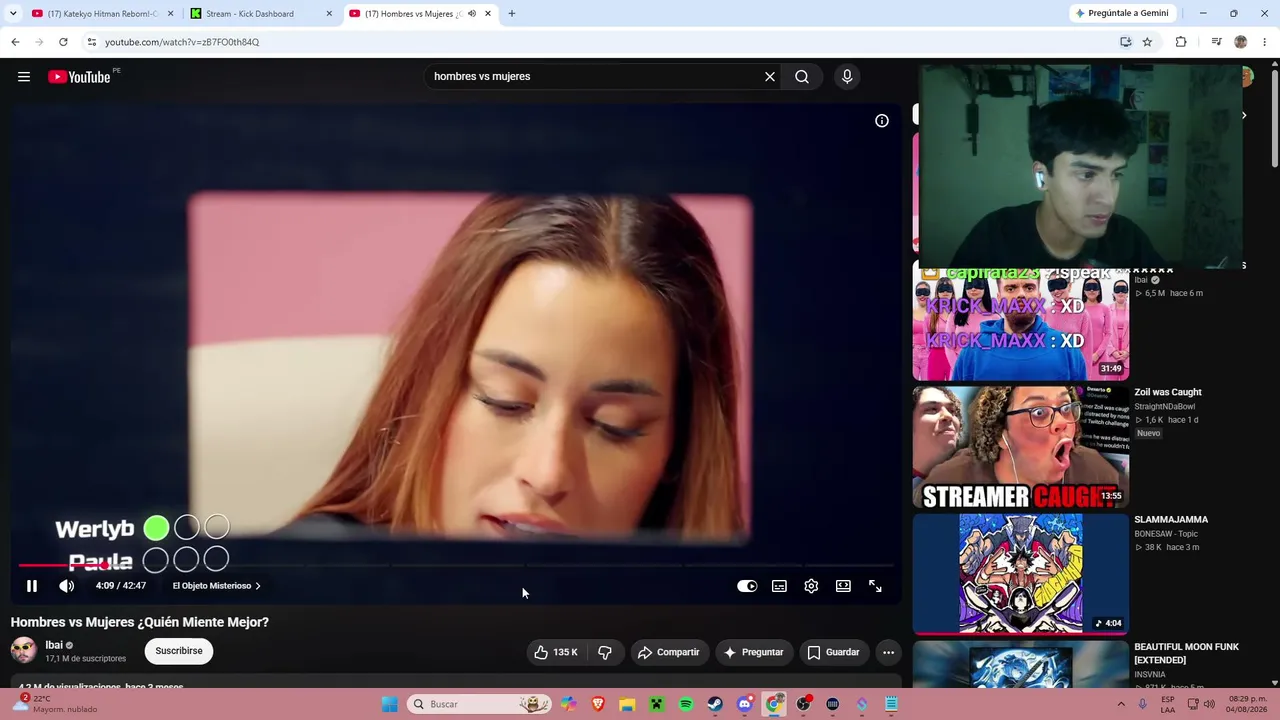Click the 'SLAMMAJAMMA' video title

(1171, 520)
